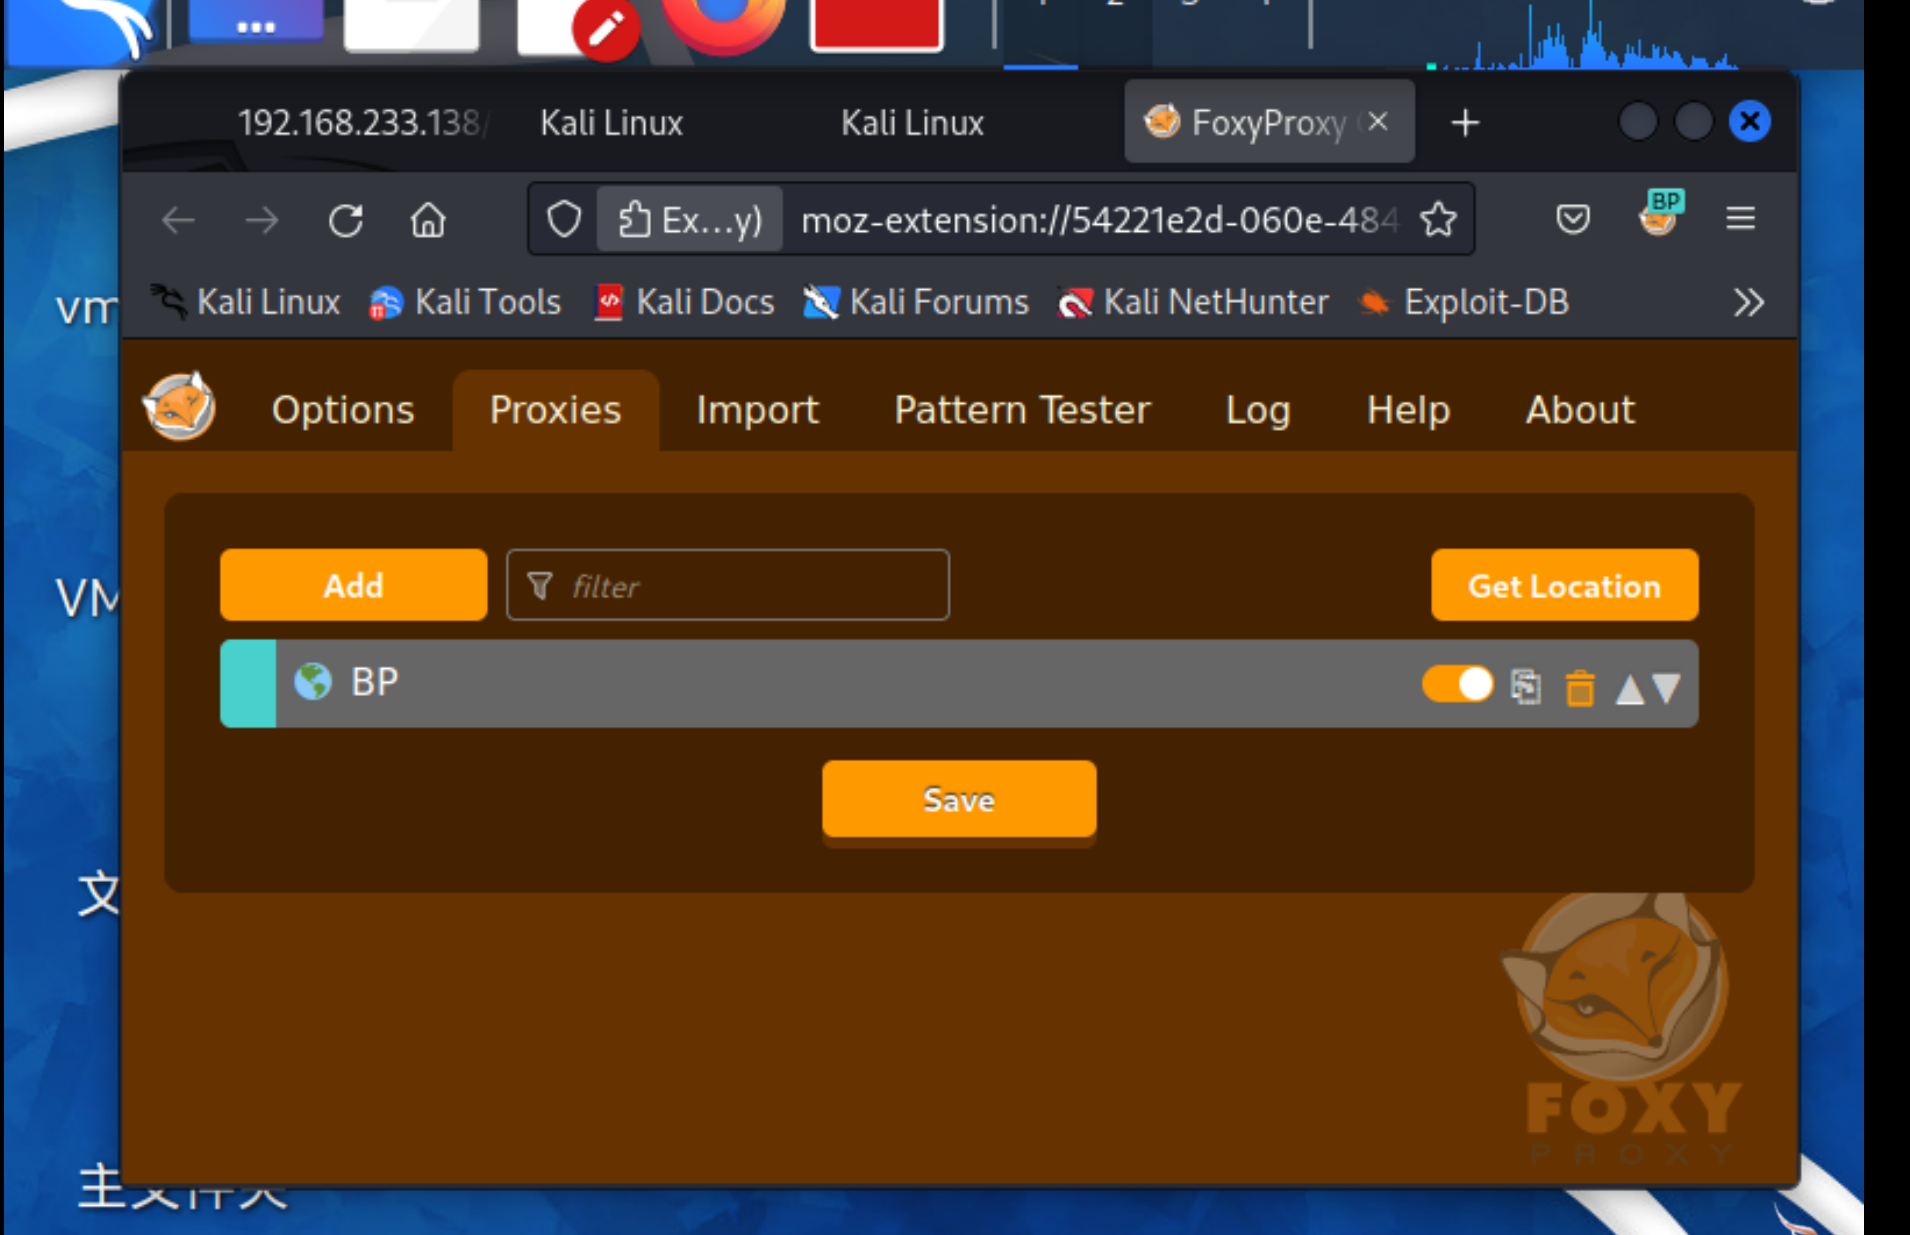Click the Get Location button
The image size is (1910, 1235).
coord(1564,585)
